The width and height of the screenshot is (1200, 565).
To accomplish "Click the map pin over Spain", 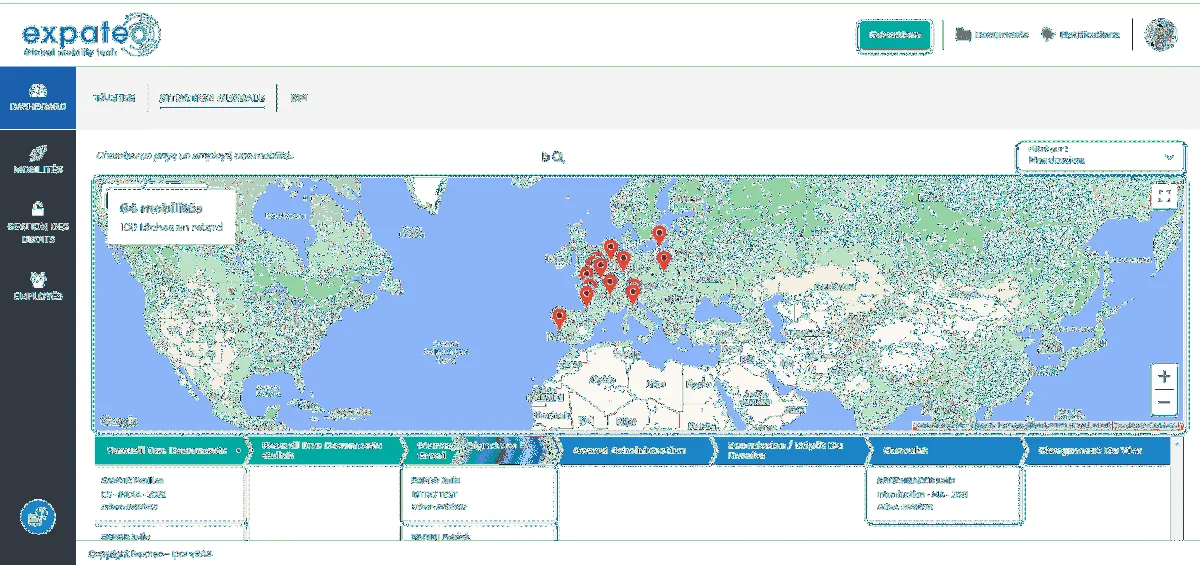I will coord(559,318).
